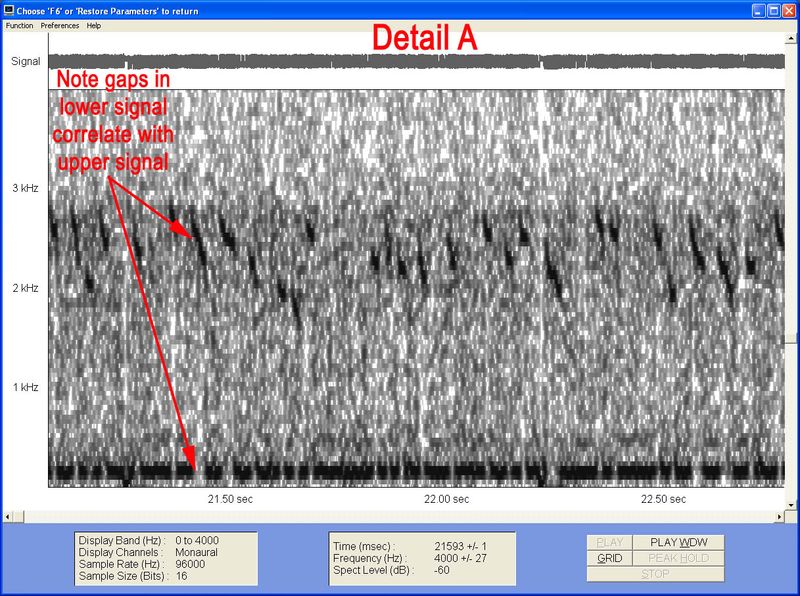Viewport: 800px width, 596px height.
Task: Click the PLAY WDW button
Action: click(678, 542)
